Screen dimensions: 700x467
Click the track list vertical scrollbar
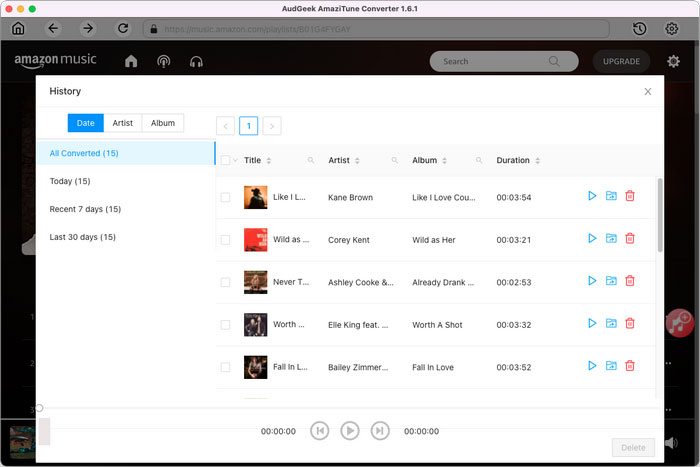pos(660,215)
